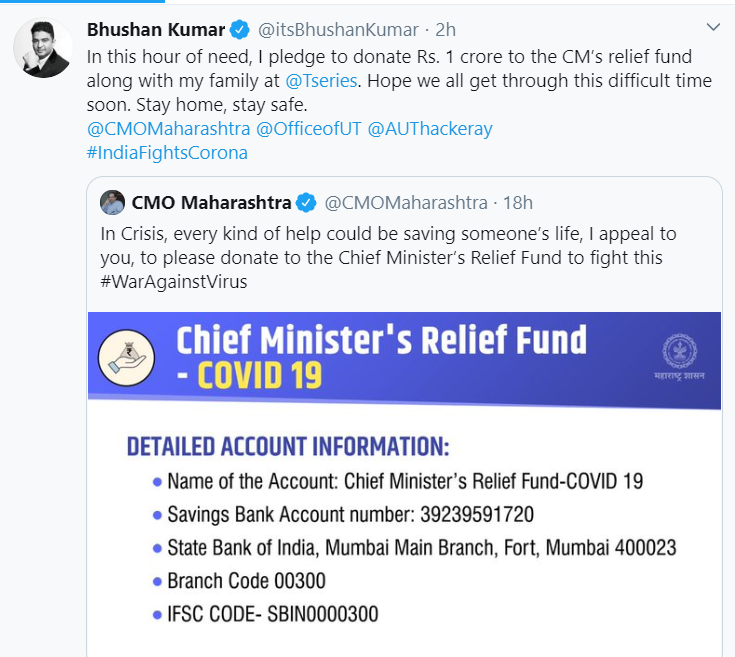
Task: Click the #IndiaFightsCorona hashtag
Action: 168,153
